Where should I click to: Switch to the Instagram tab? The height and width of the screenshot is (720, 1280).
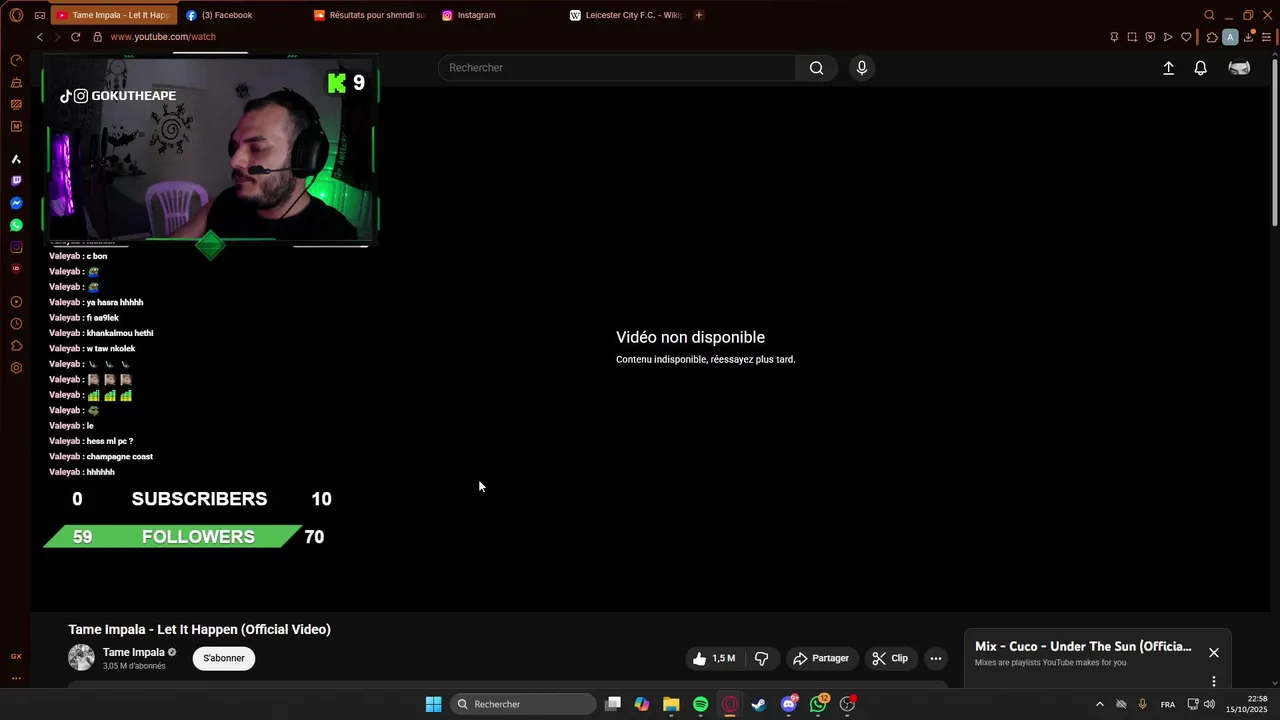click(x=497, y=15)
